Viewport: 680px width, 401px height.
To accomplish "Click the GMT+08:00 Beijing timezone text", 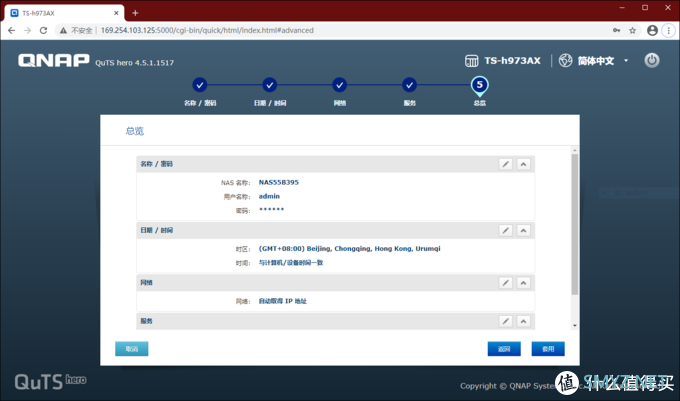I will [x=350, y=249].
